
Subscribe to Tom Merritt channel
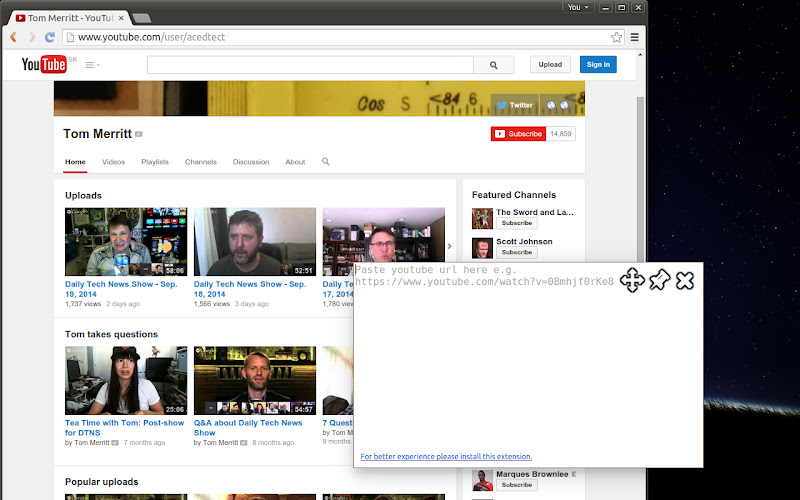(x=518, y=134)
